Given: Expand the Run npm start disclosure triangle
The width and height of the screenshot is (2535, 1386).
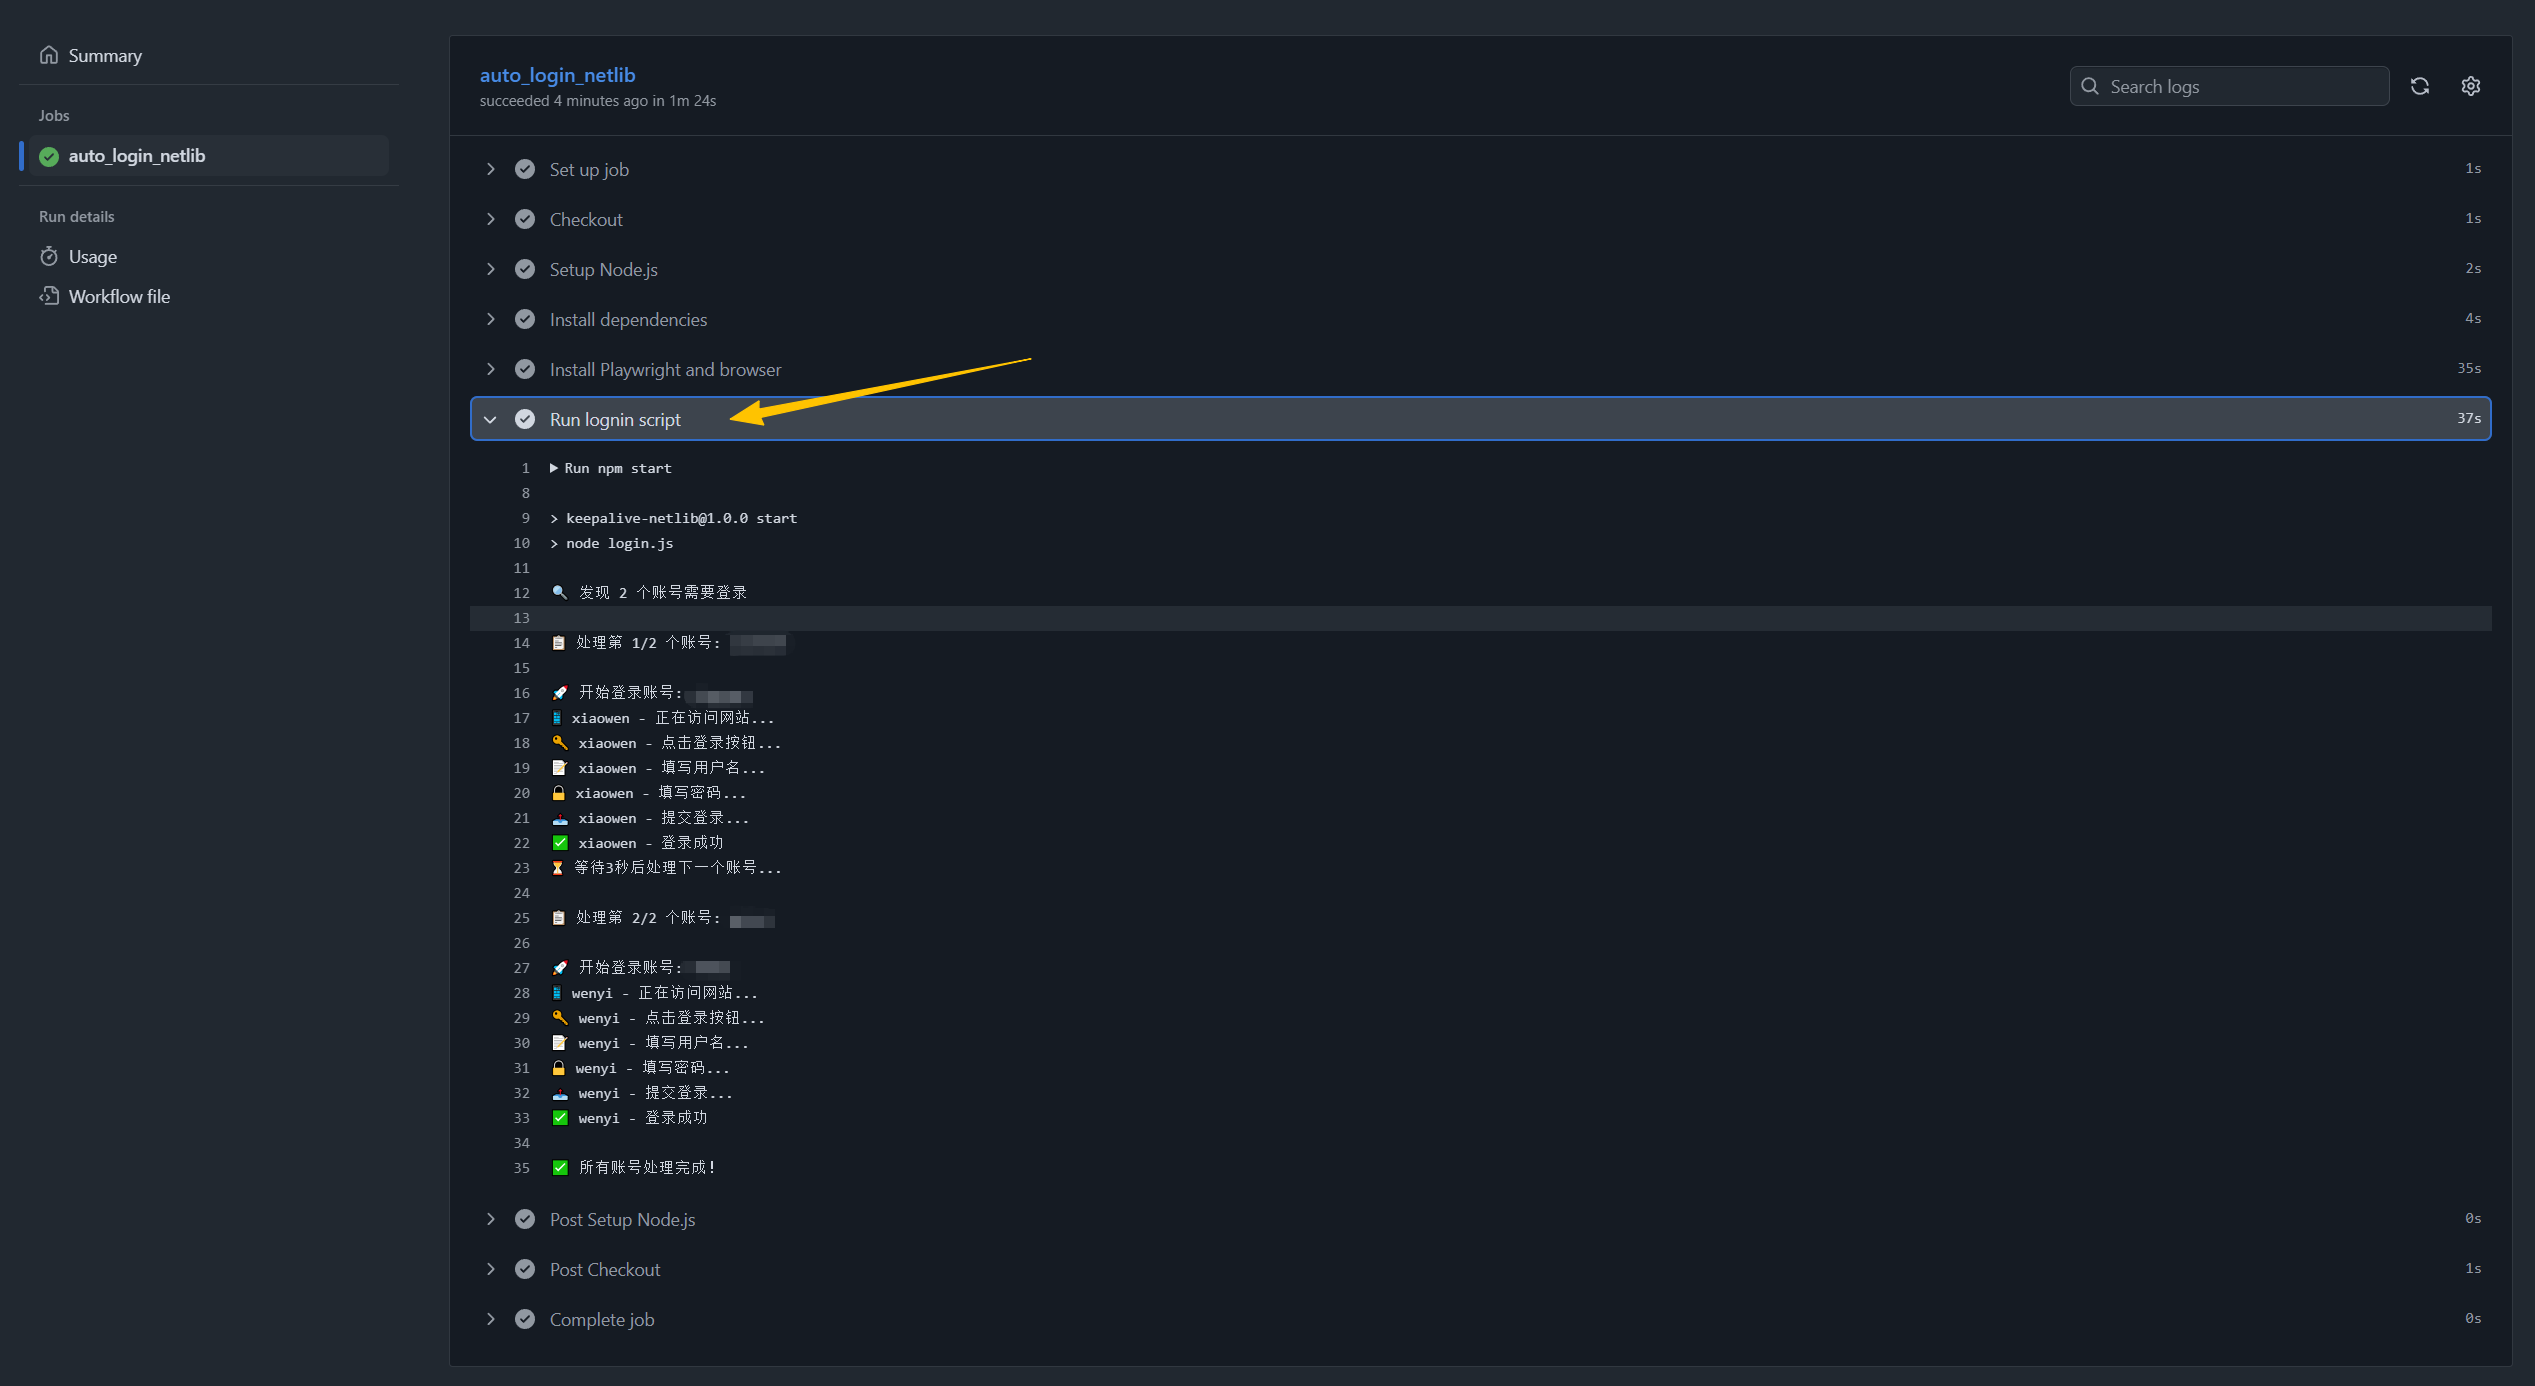Looking at the screenshot, I should [554, 468].
